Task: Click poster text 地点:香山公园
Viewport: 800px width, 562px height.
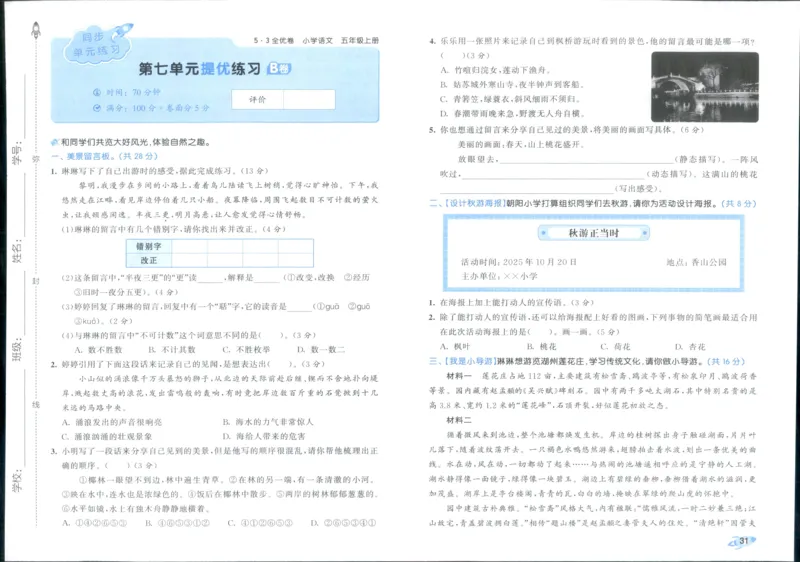Action: coord(696,262)
